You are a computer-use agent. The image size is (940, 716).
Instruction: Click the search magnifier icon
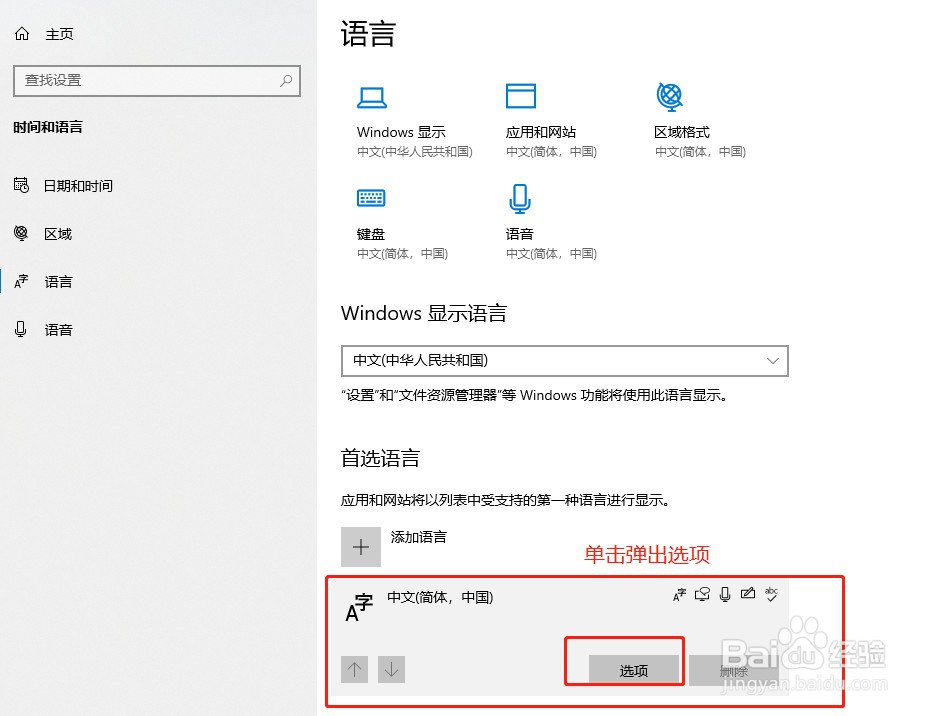[286, 80]
